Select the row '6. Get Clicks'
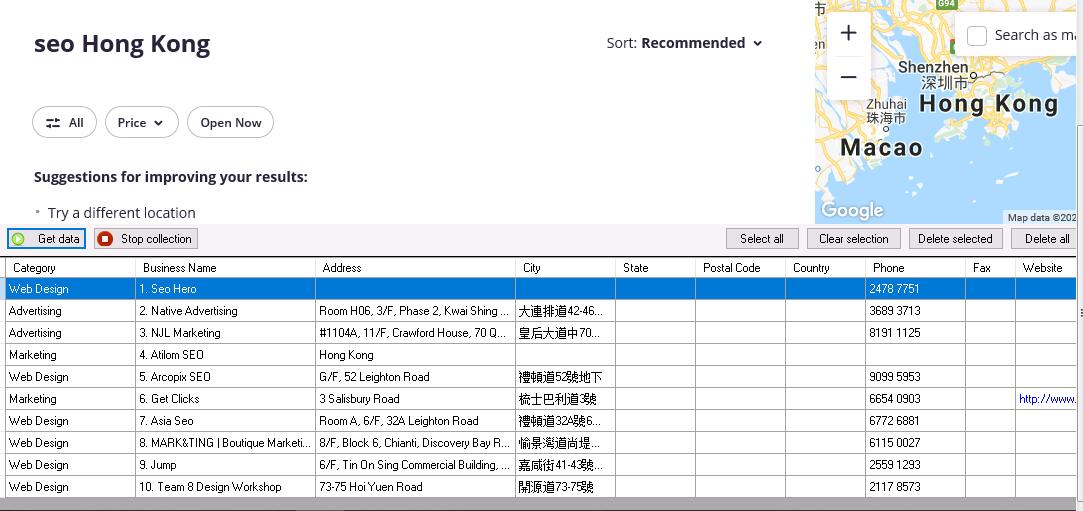This screenshot has height=511, width=1083. (x=541, y=399)
